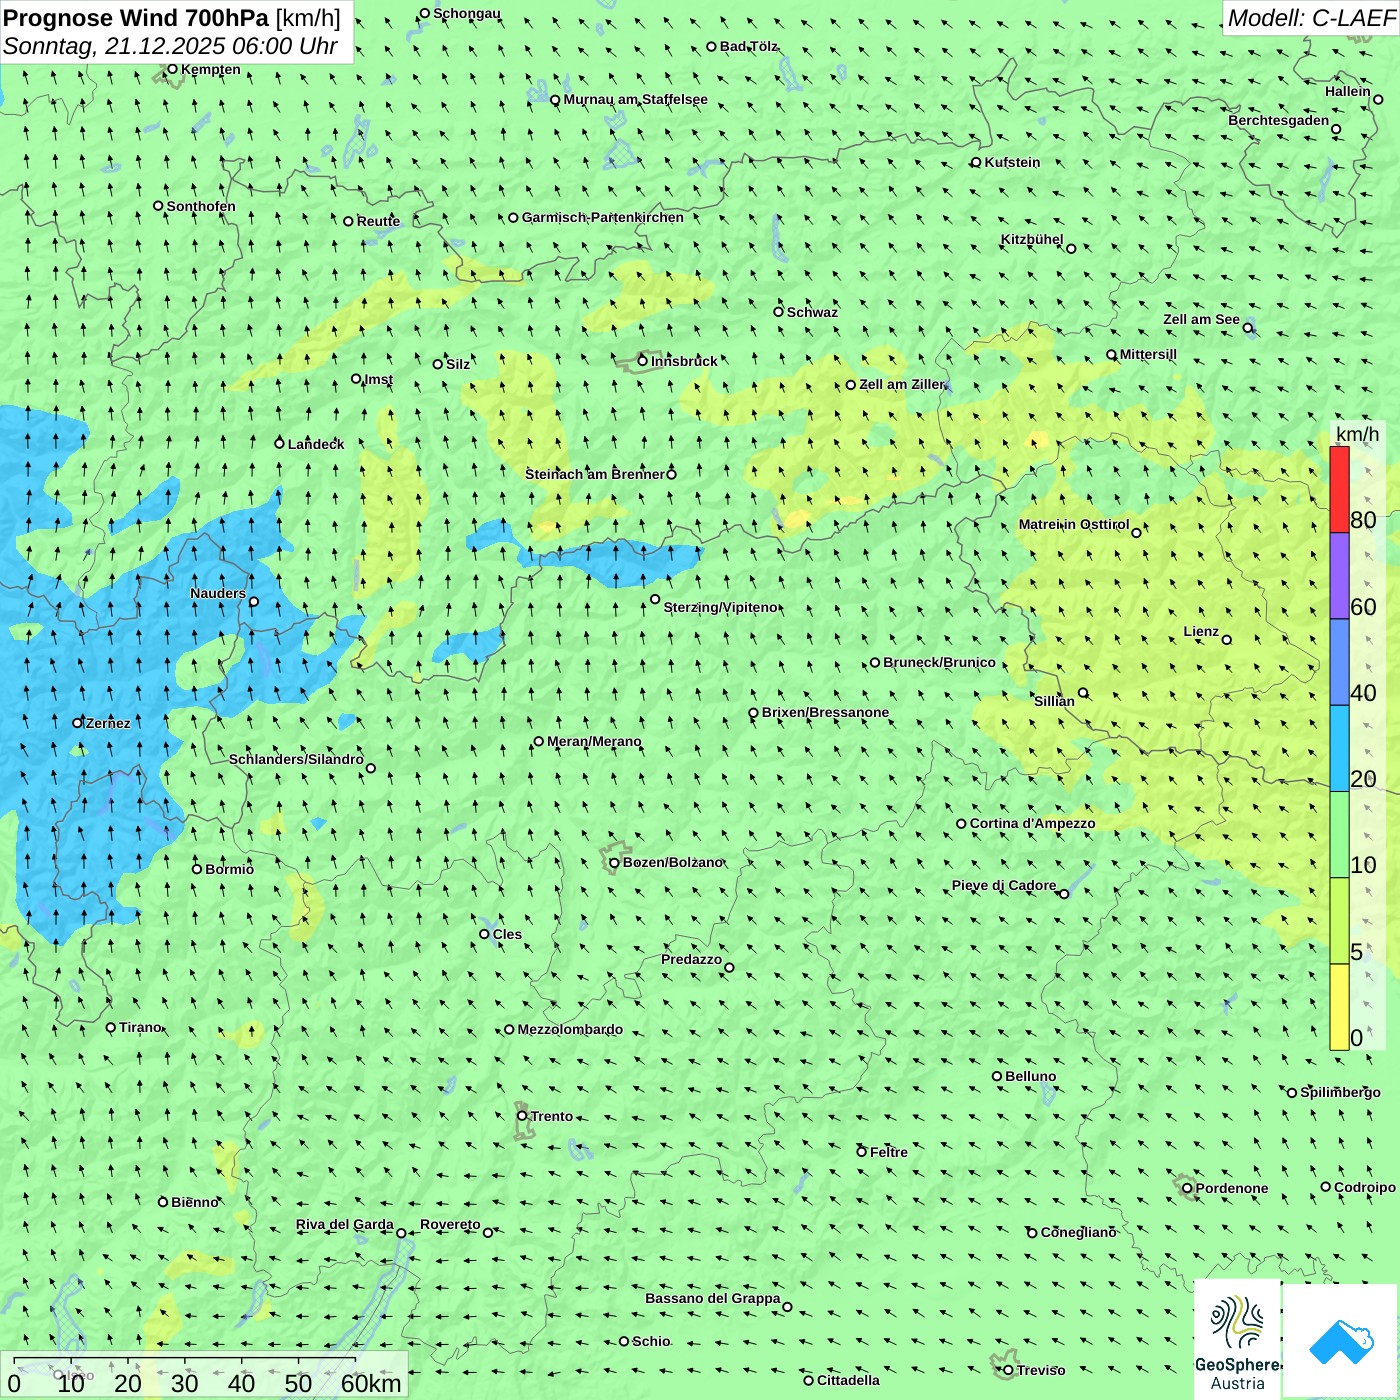Click the Lienz location marker
Screen dimensions: 1400x1400
pos(1227,640)
